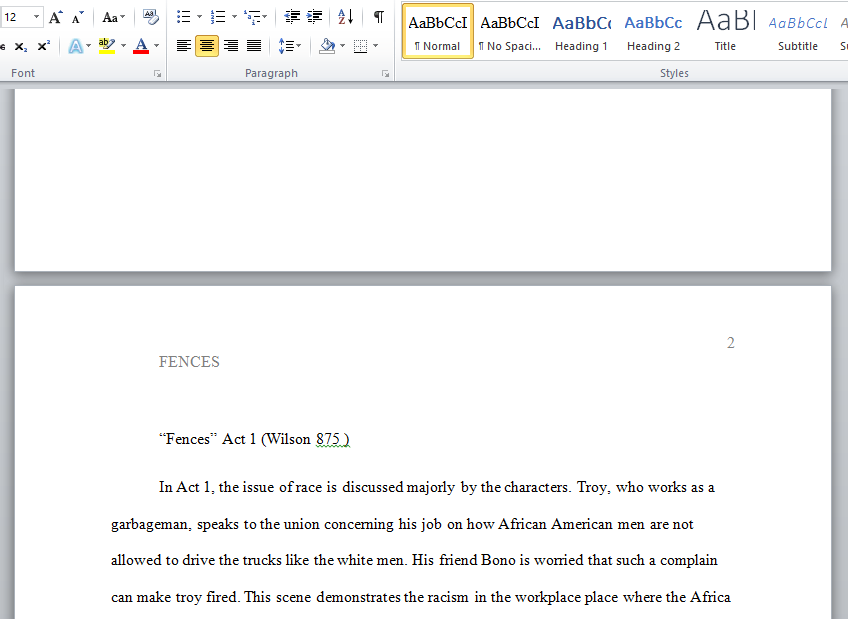This screenshot has height=619, width=848.
Task: Open the font size dropdown arrow
Action: (x=36, y=17)
